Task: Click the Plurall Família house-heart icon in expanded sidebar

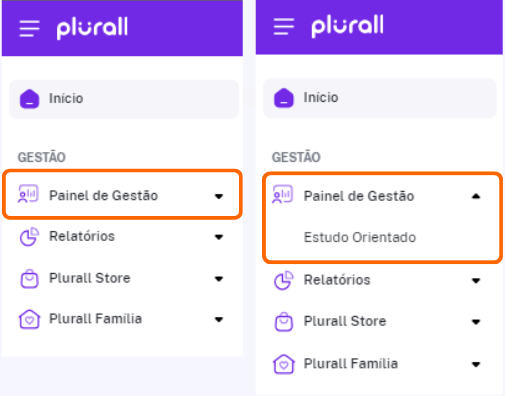Action: pyautogui.click(x=284, y=364)
